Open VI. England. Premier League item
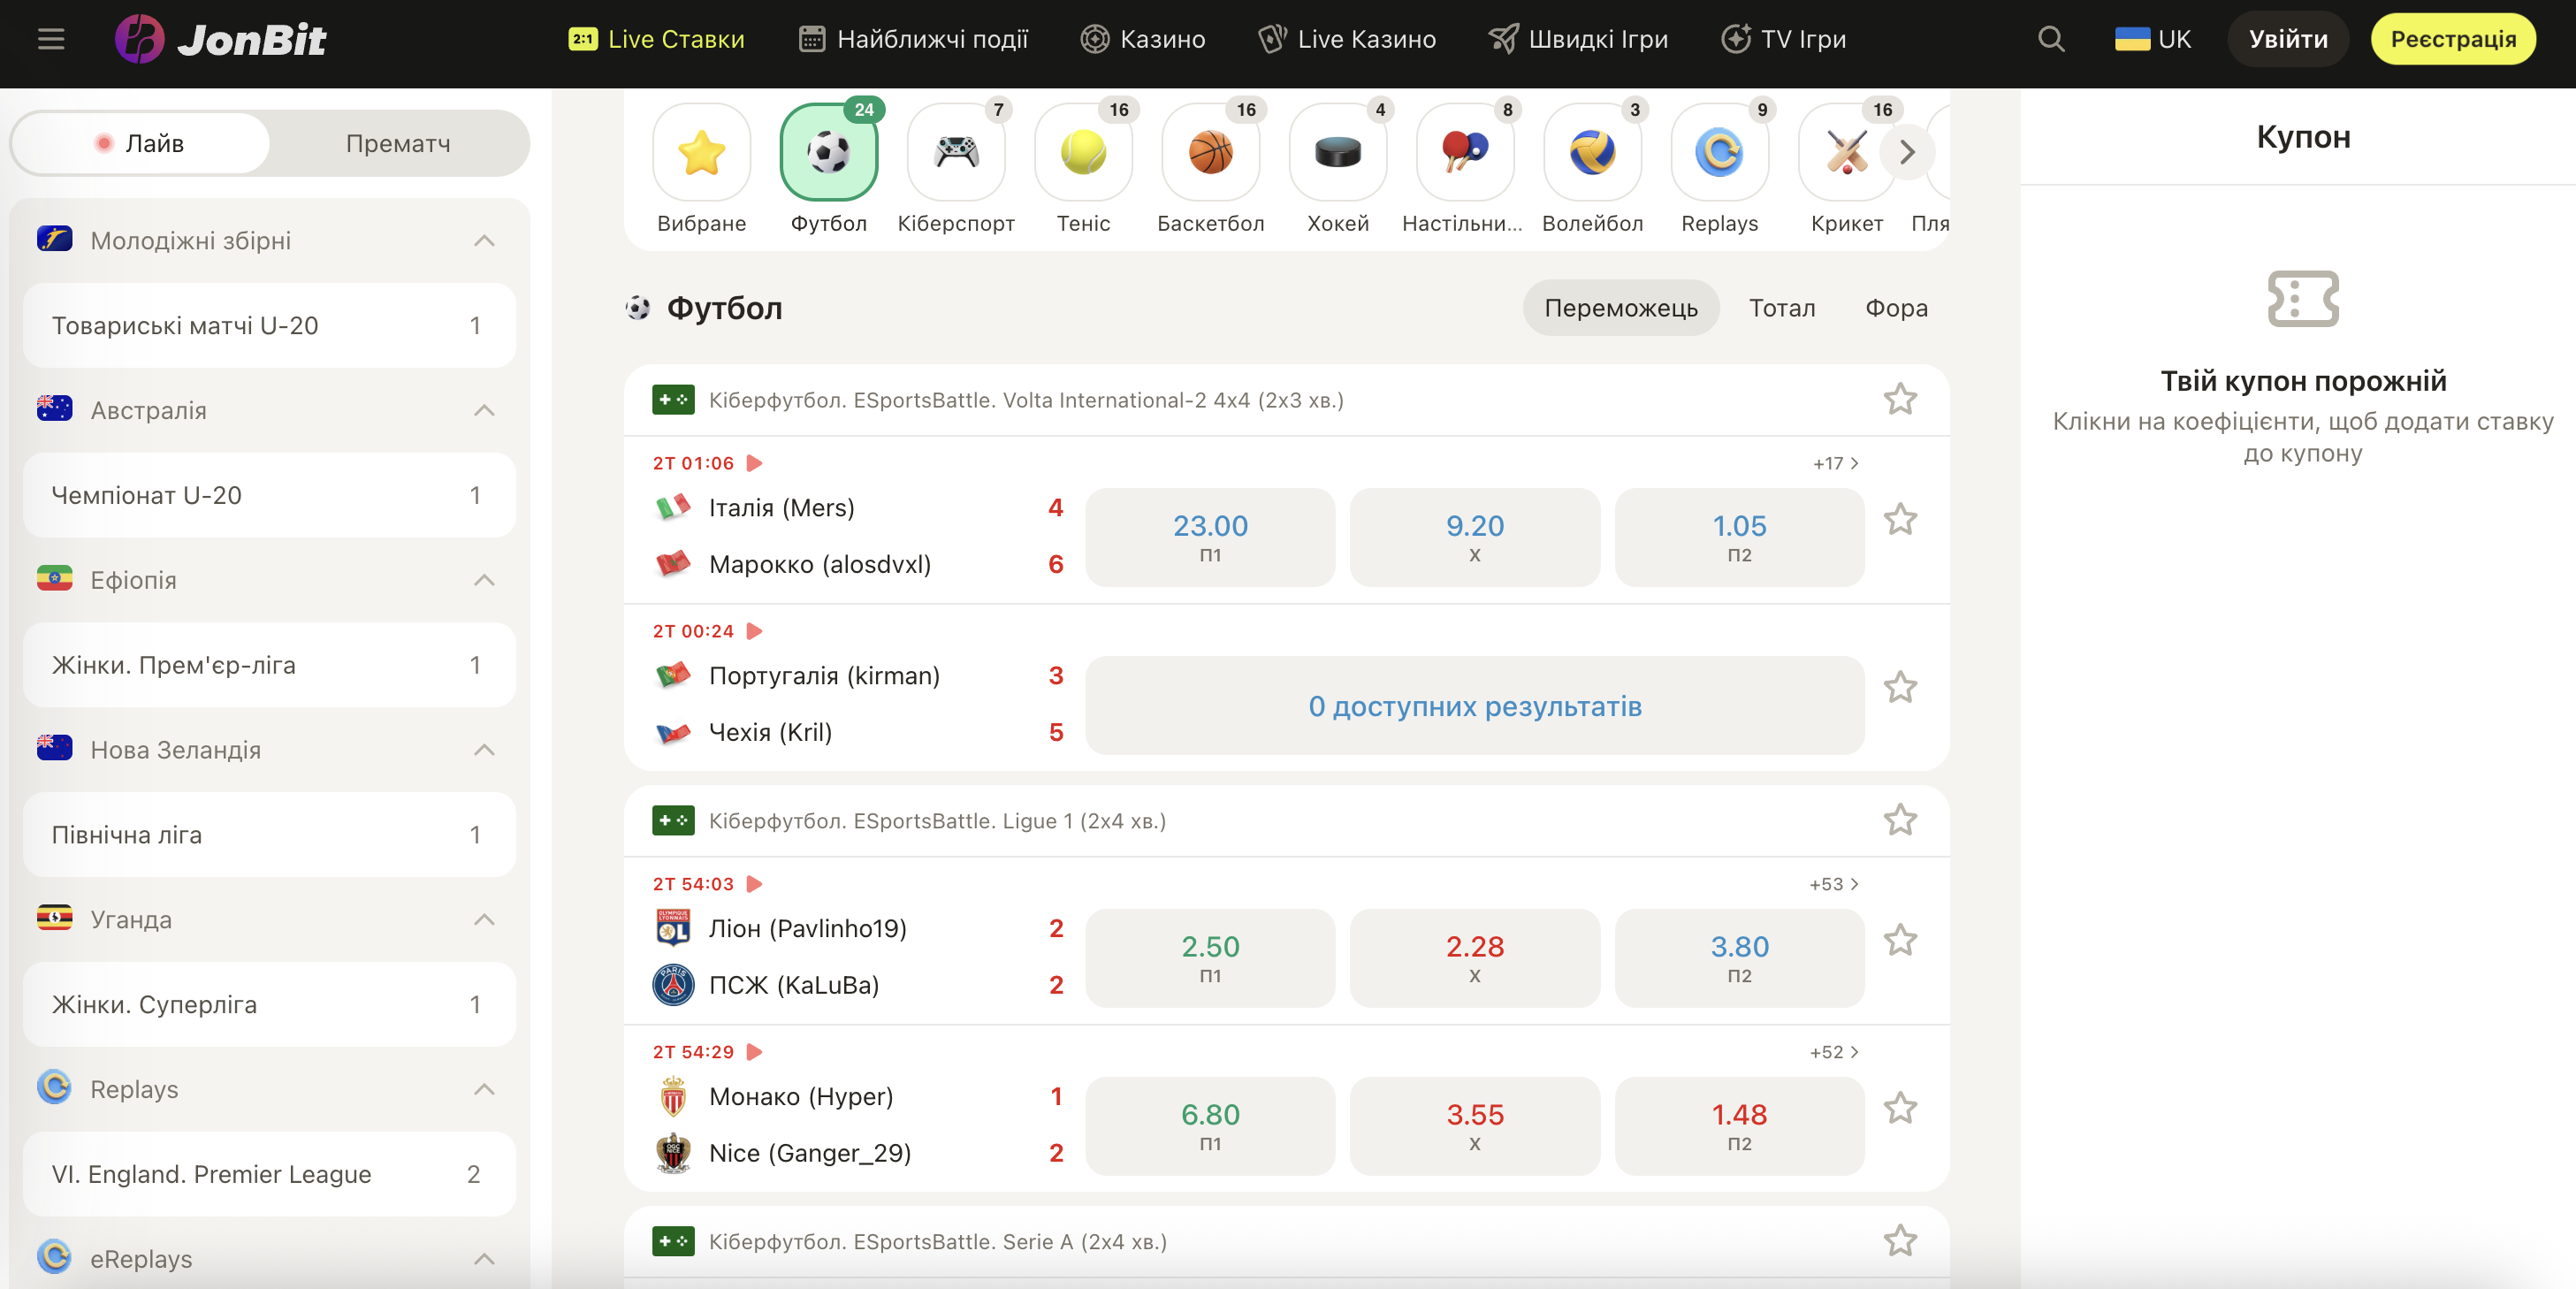The image size is (2576, 1289). pos(269,1175)
